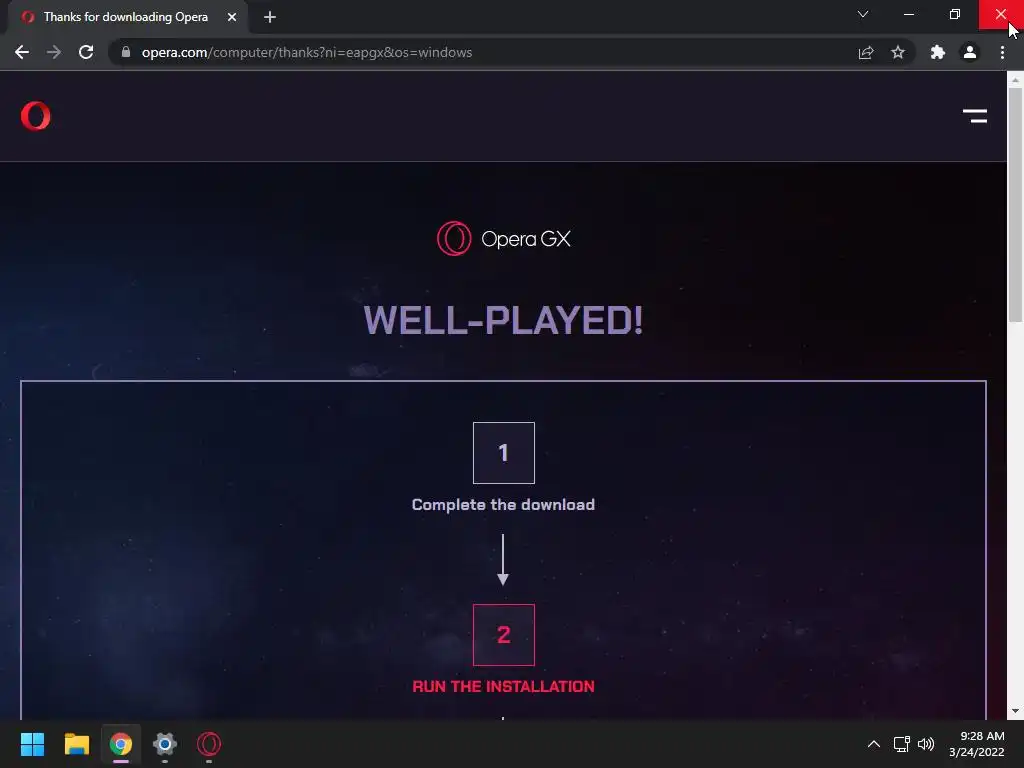Screen dimensions: 1024x768
Task: Click the scrollbar up arrow
Action: 1015,80
